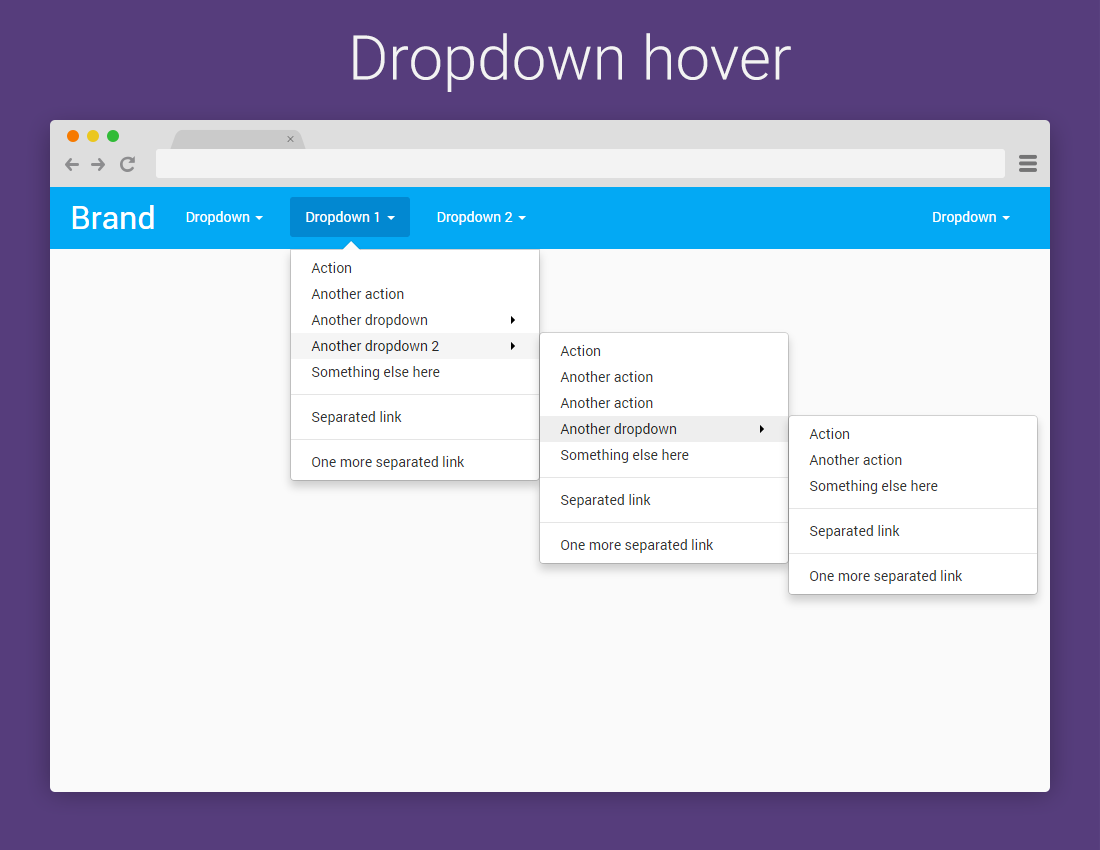Open the leftmost Dropdown menu

[x=224, y=217]
